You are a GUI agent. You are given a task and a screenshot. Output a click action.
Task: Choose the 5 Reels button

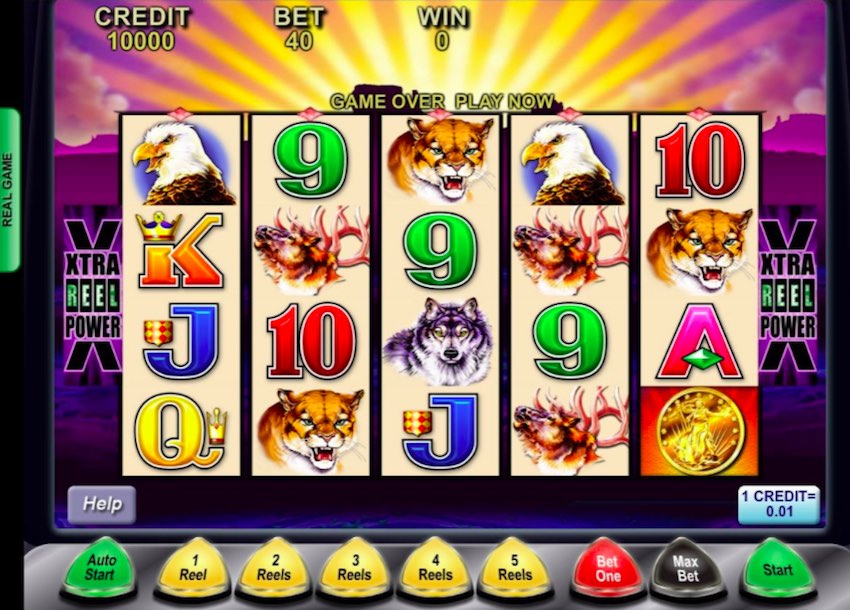[x=516, y=569]
